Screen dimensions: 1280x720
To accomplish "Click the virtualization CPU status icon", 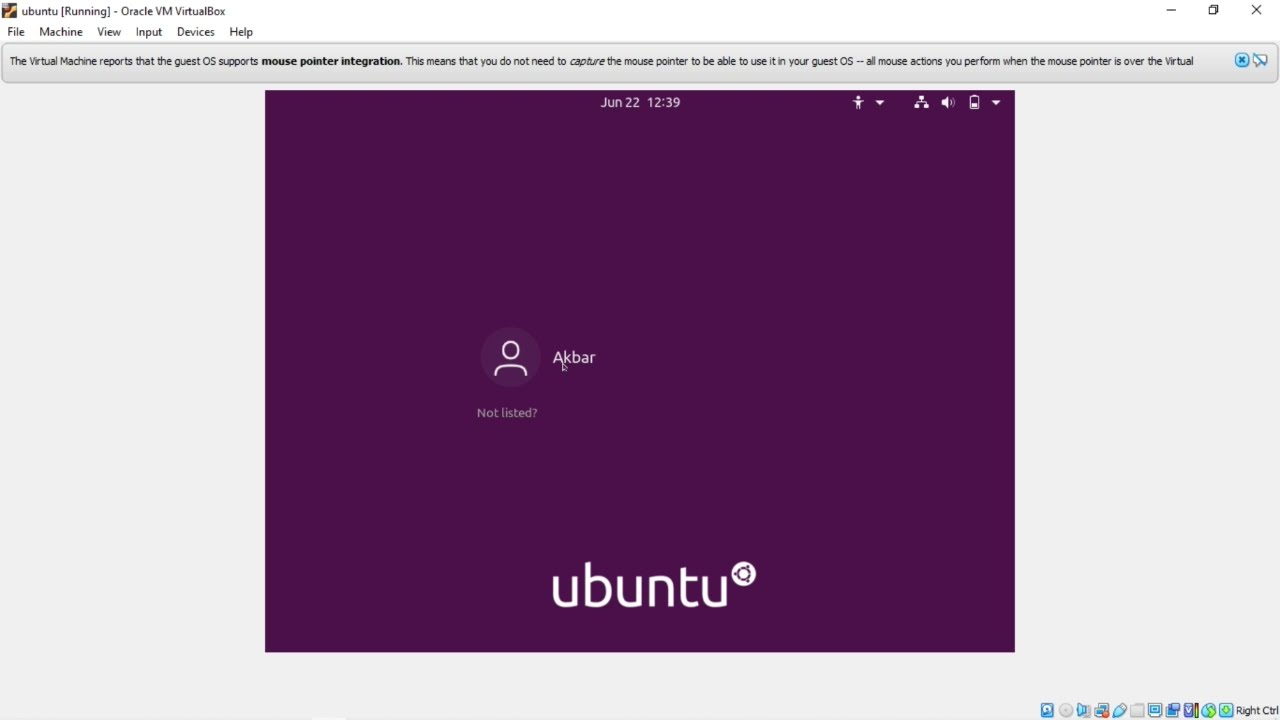I will pyautogui.click(x=1191, y=710).
